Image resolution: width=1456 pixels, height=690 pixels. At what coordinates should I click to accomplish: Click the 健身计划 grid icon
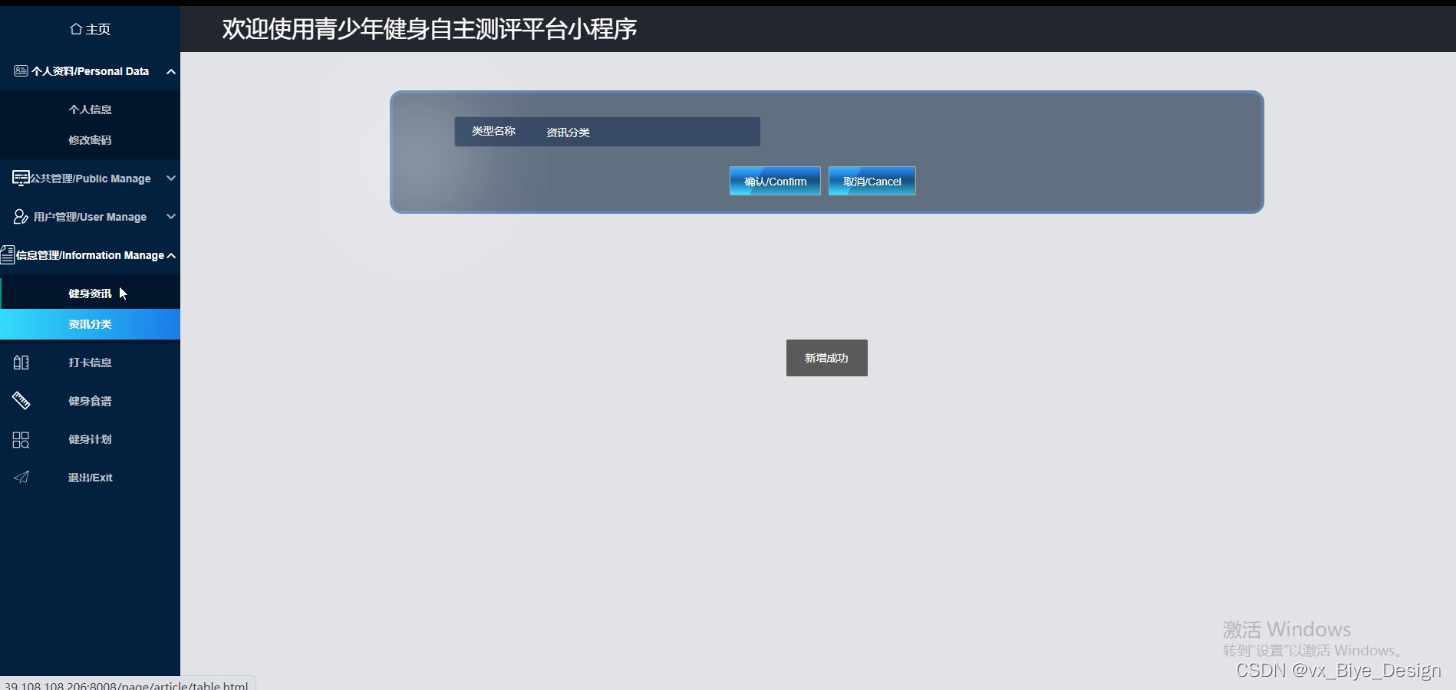[x=21, y=440]
